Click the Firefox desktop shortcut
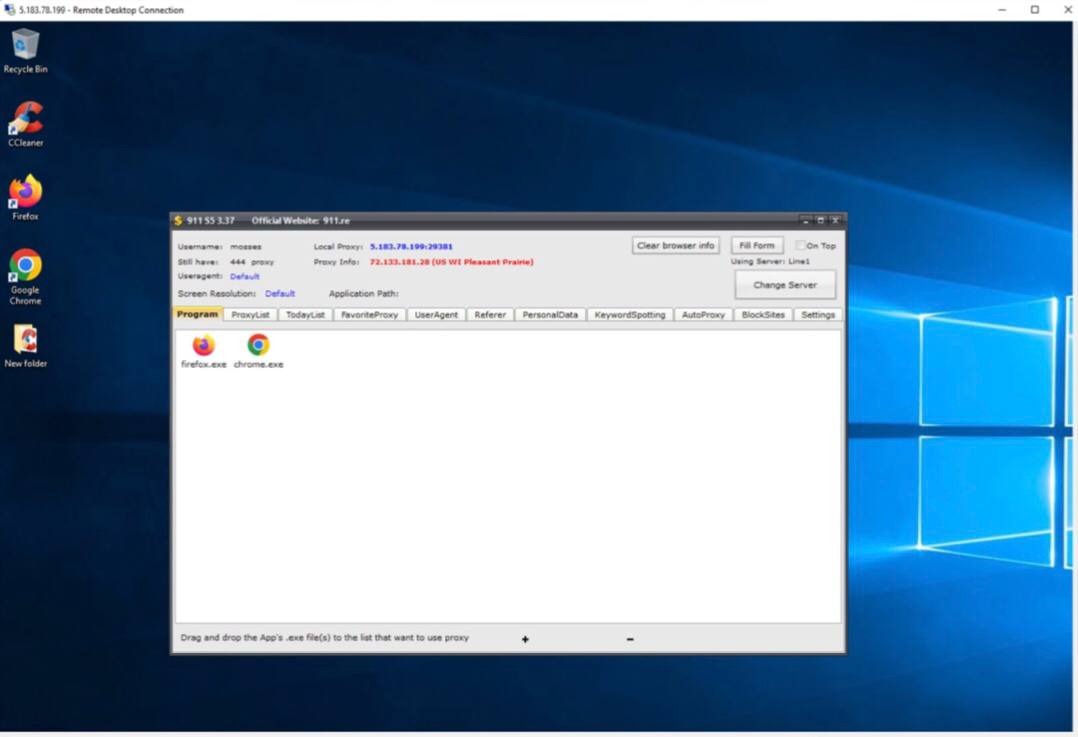Image resolution: width=1078 pixels, height=737 pixels. pyautogui.click(x=25, y=198)
